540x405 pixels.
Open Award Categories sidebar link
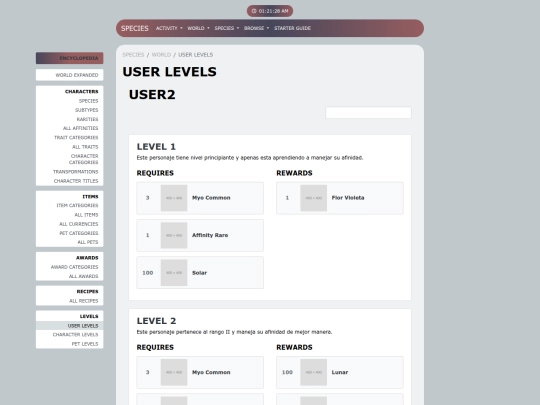point(74,267)
